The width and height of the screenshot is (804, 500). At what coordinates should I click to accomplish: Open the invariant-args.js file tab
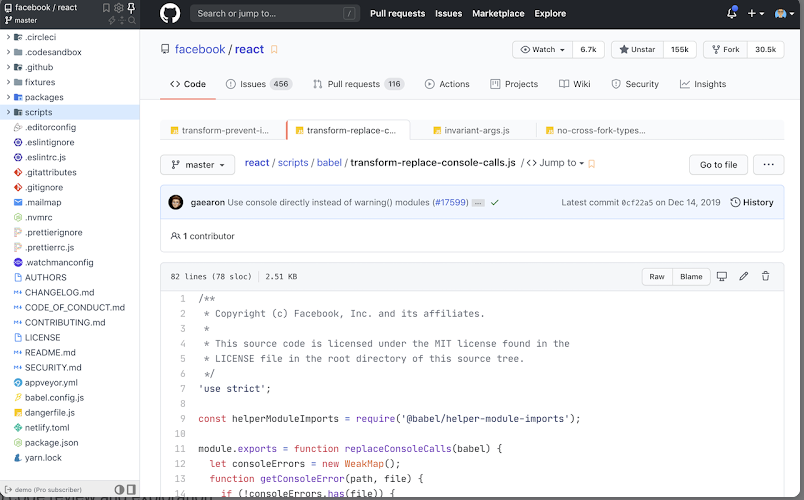click(472, 130)
